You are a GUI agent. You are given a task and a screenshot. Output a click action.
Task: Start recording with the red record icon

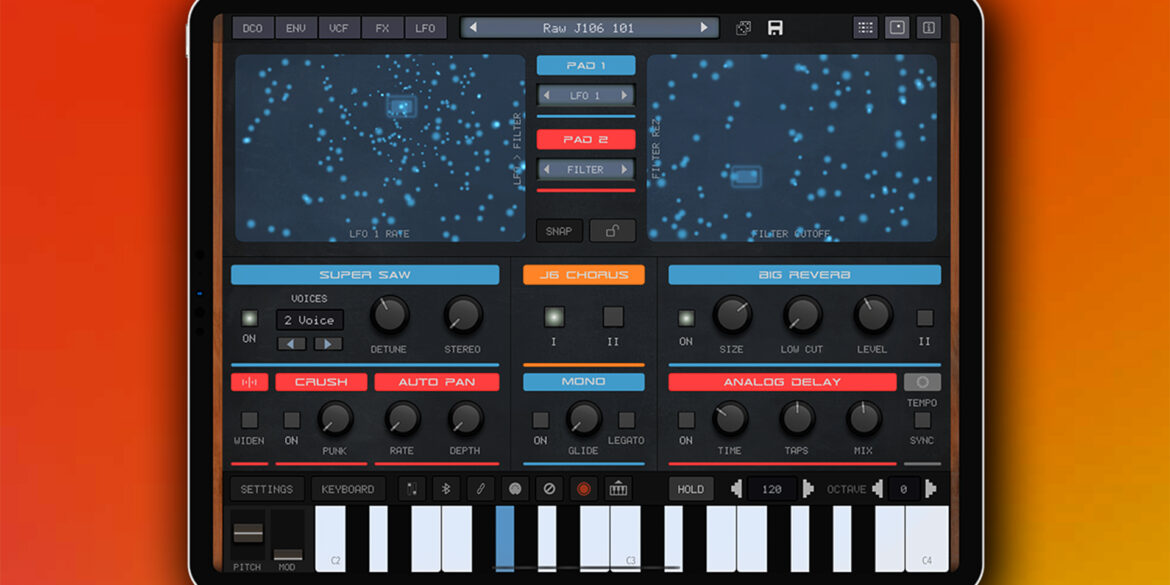584,489
